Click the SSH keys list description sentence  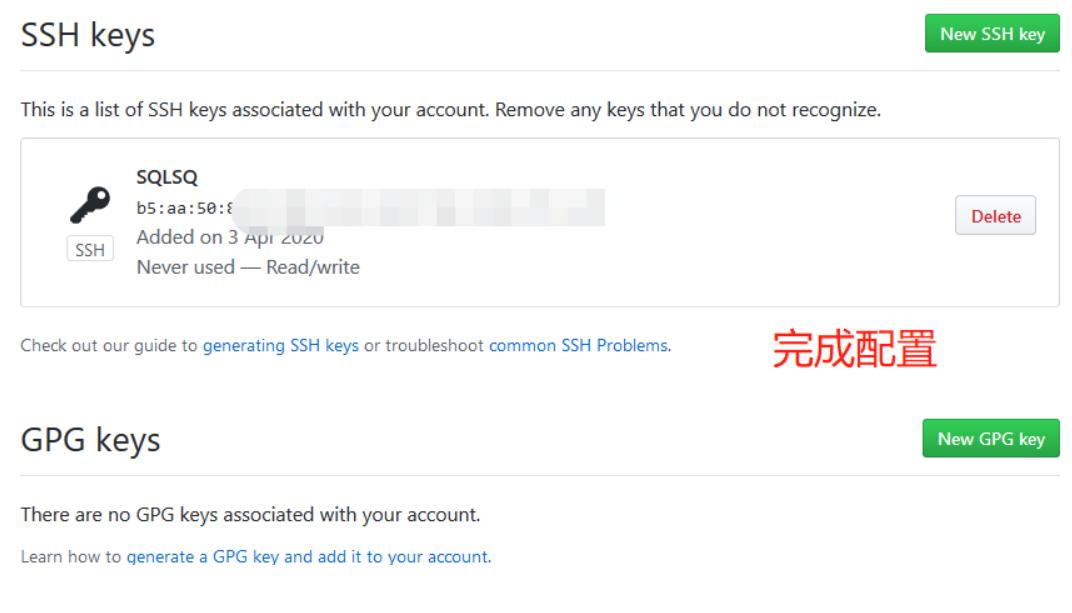point(450,110)
